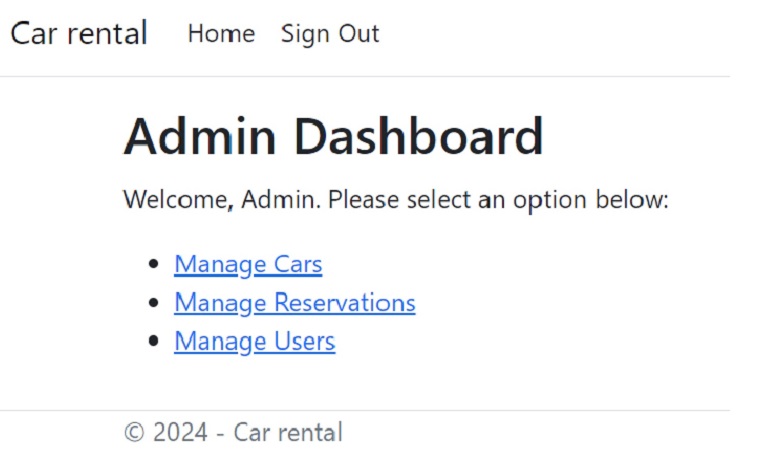Navigate to Manage Users

point(254,341)
